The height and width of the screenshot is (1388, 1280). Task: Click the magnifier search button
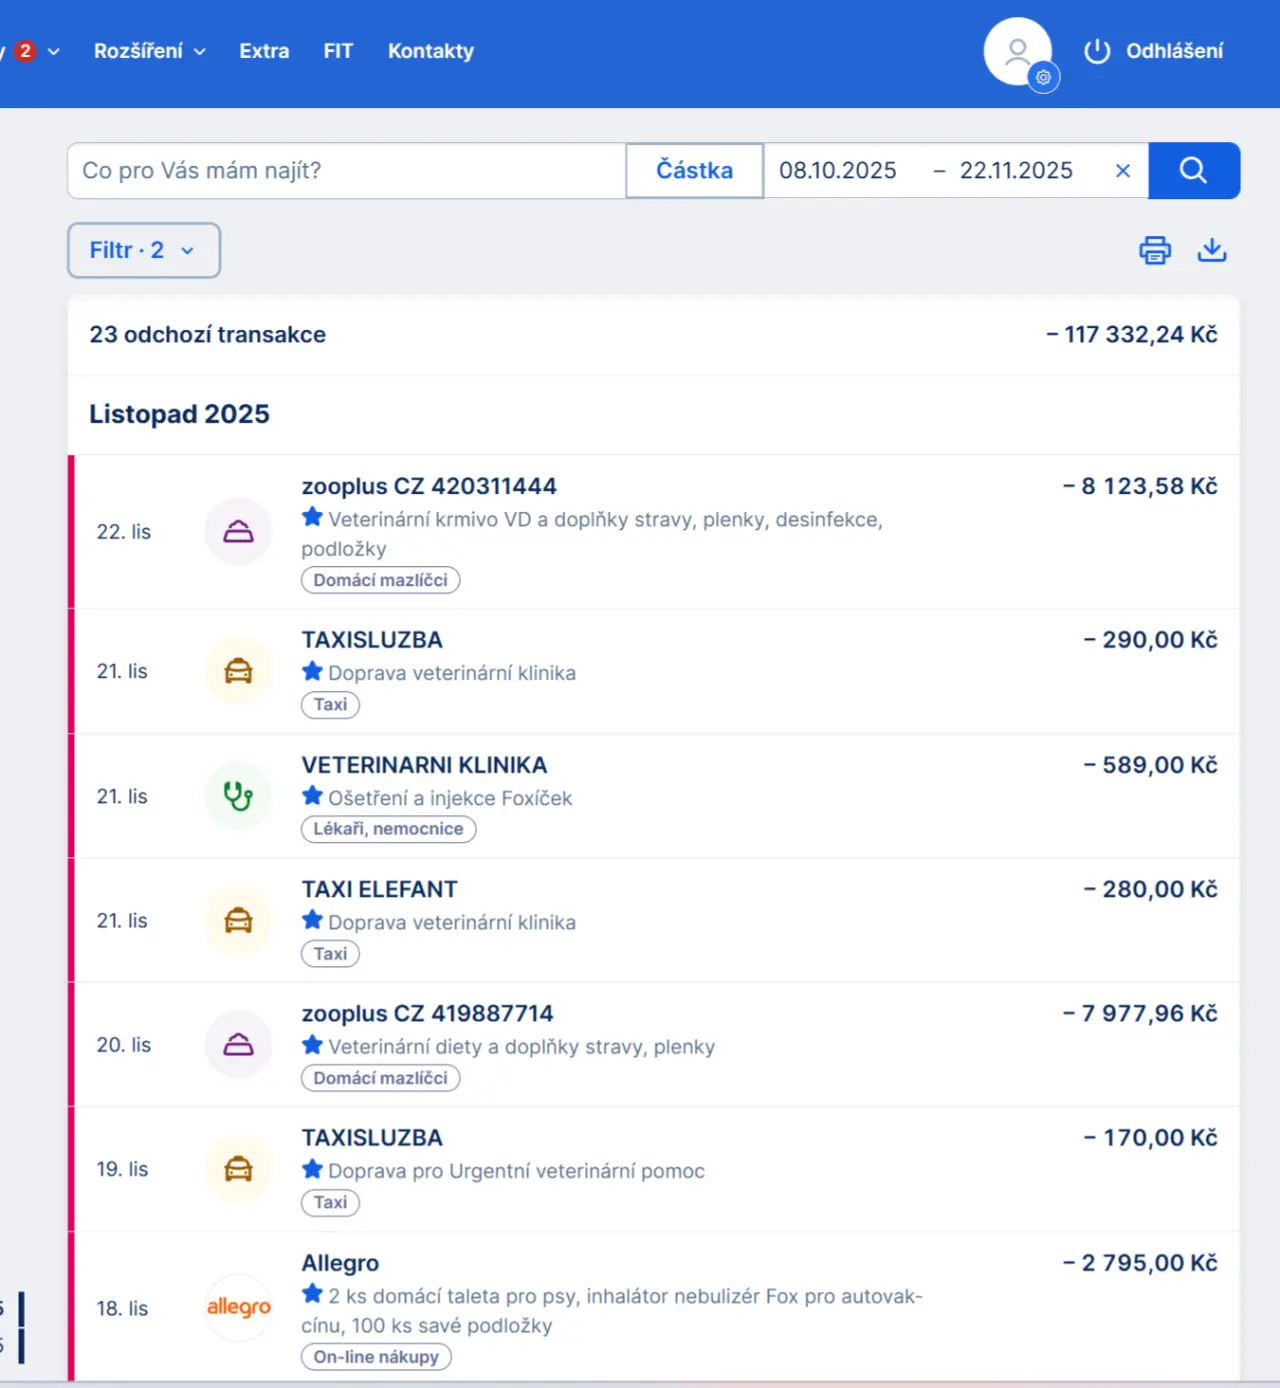1193,170
